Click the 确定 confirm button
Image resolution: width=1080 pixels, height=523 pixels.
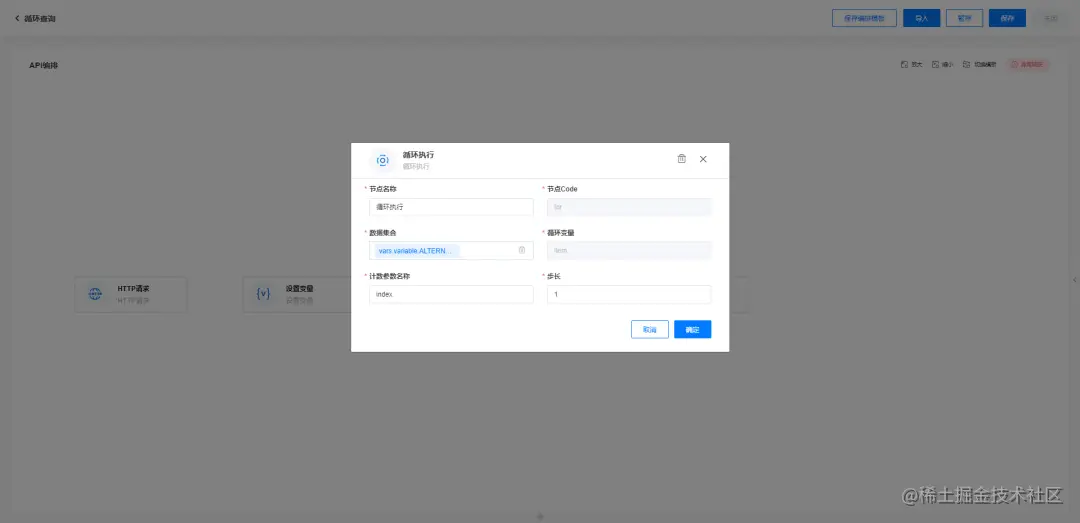tap(692, 329)
